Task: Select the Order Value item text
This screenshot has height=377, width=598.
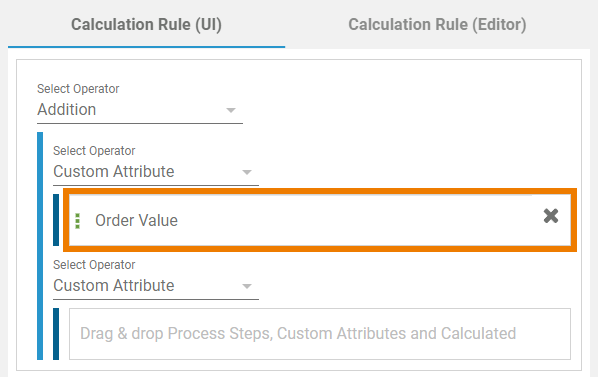Action: (x=136, y=220)
